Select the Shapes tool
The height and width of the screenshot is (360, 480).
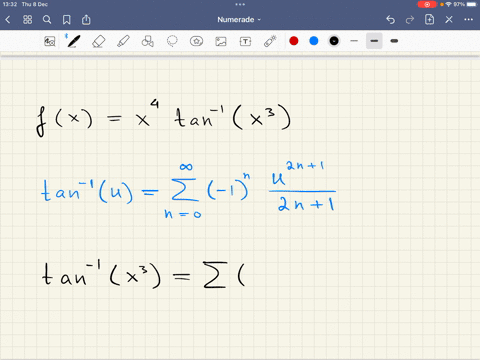tap(147, 41)
